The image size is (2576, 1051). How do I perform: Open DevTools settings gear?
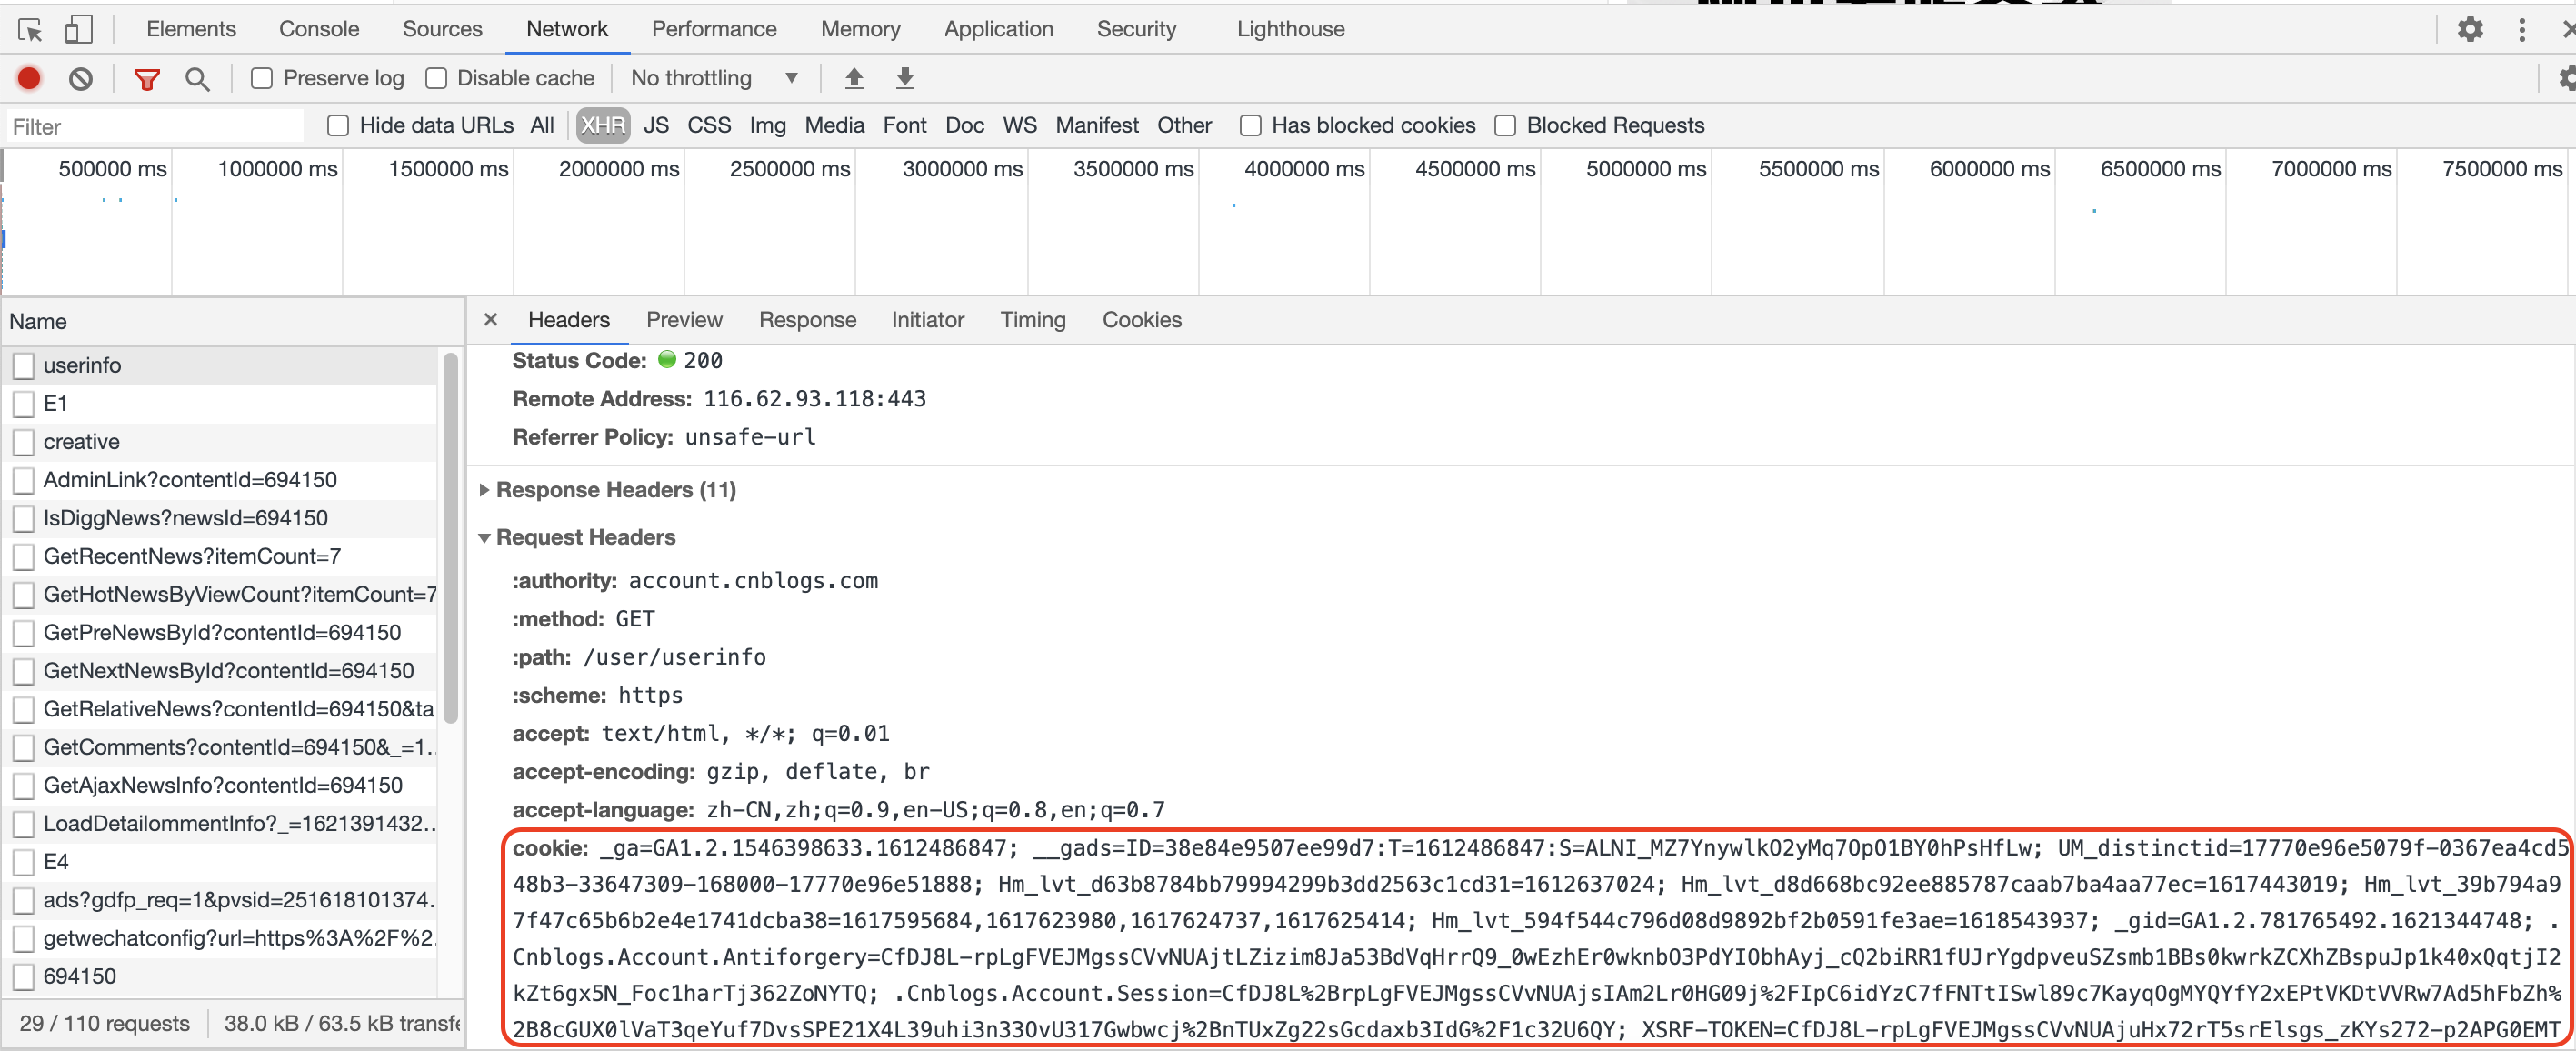(2470, 29)
